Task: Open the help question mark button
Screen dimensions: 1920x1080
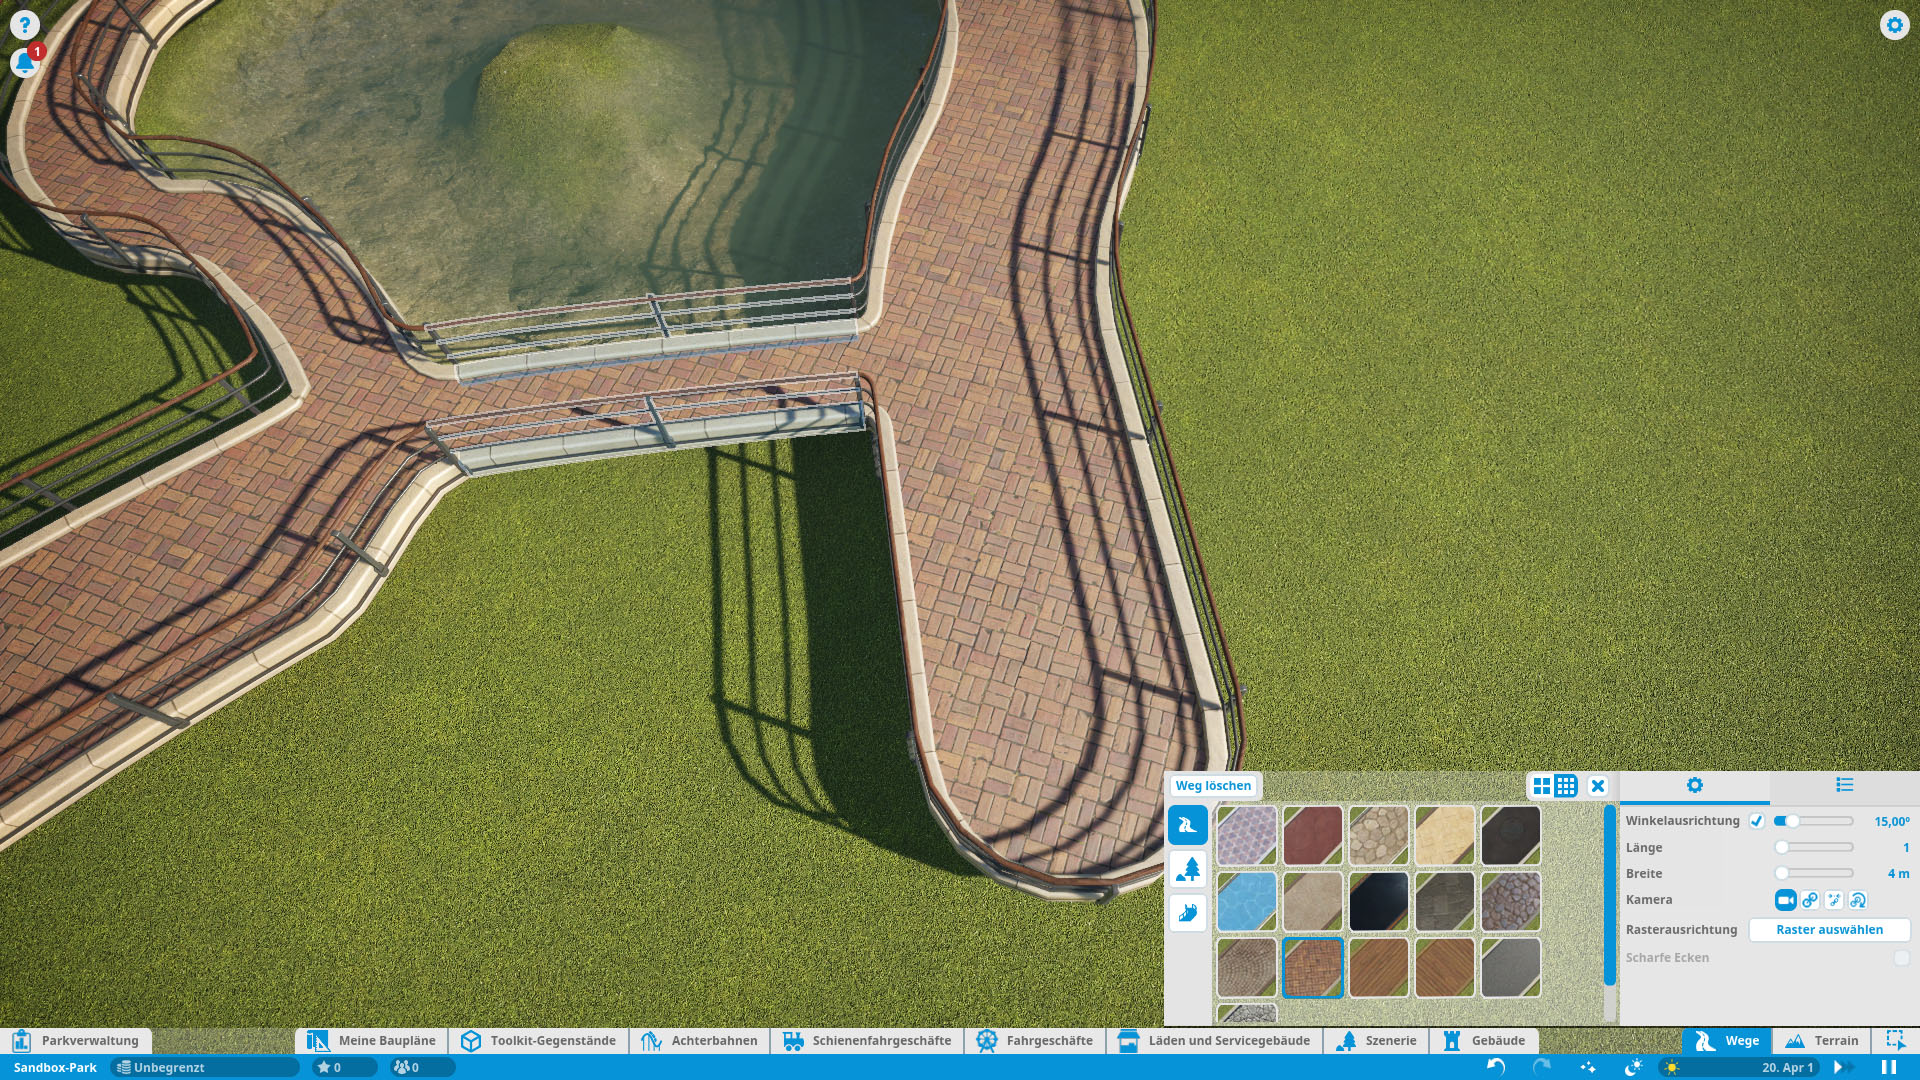Action: (x=24, y=24)
